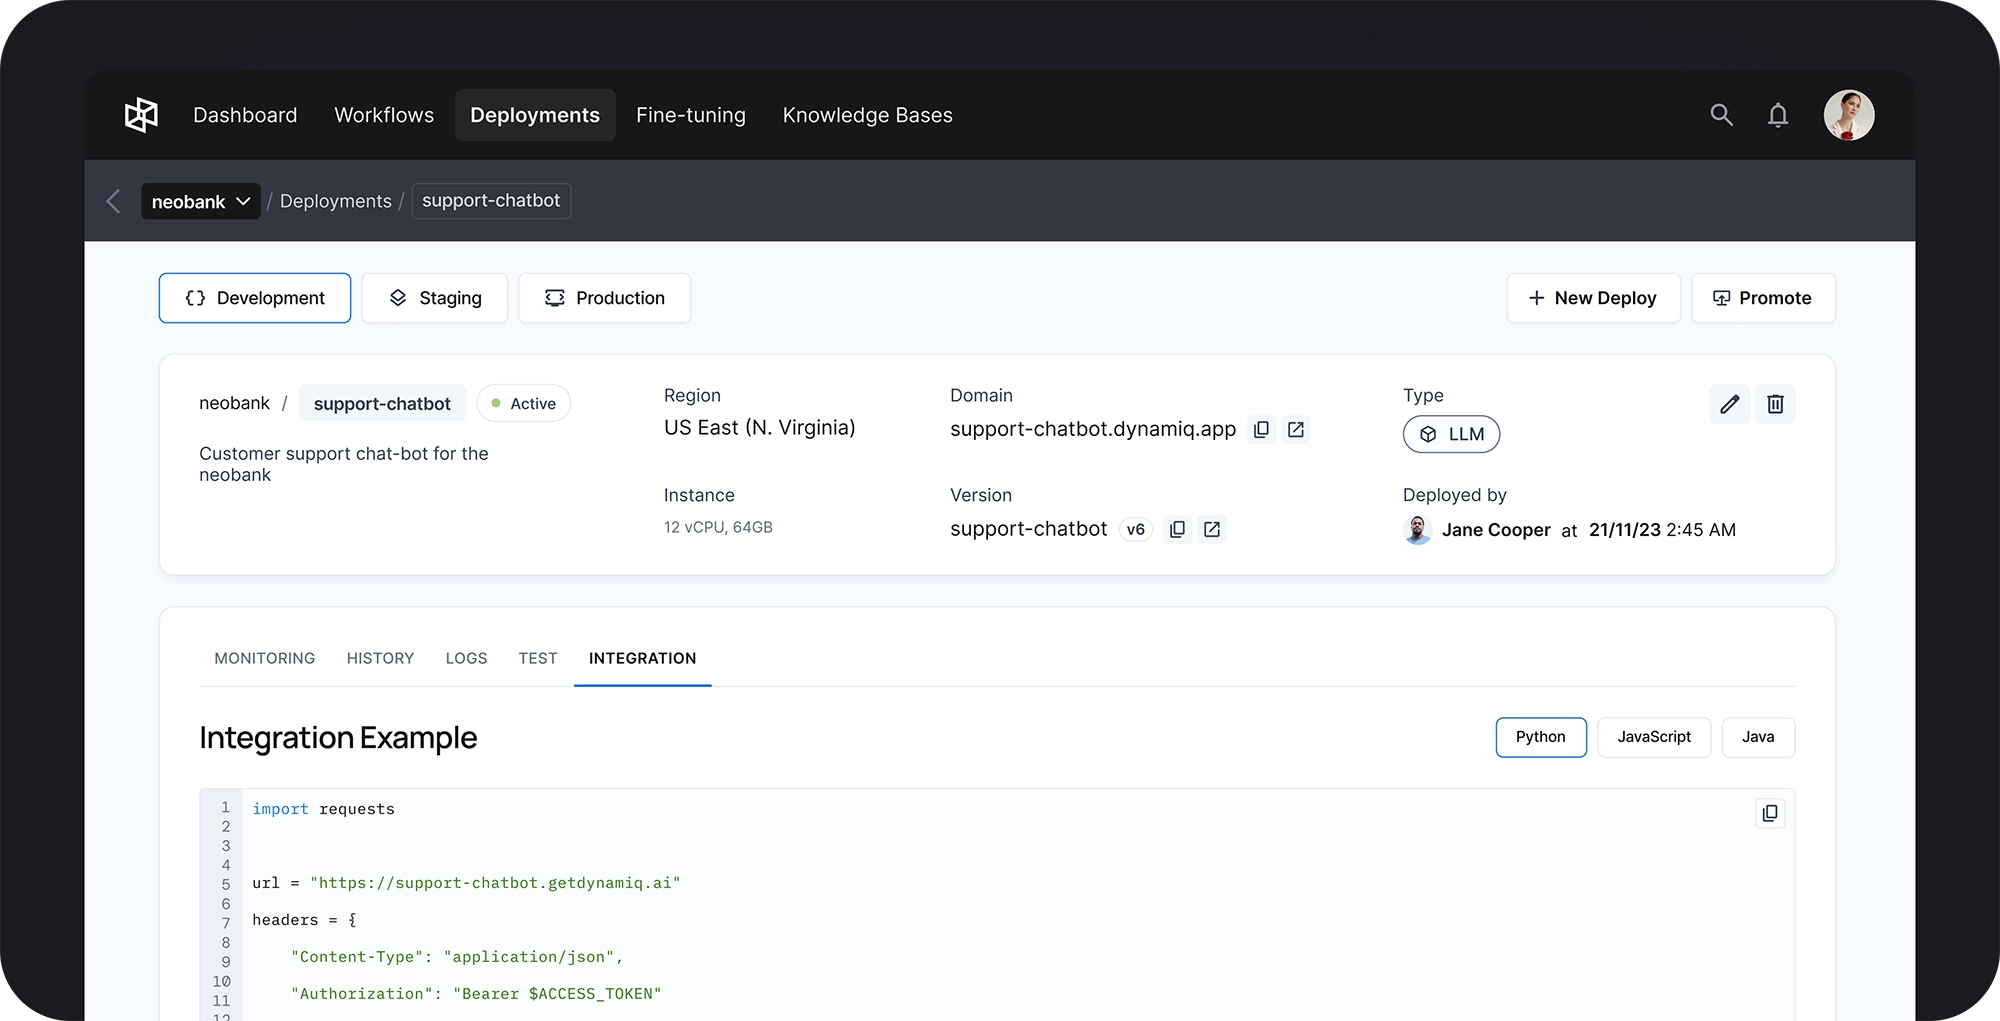Image resolution: width=2000 pixels, height=1021 pixels.
Task: Open the search function
Action: (1721, 115)
